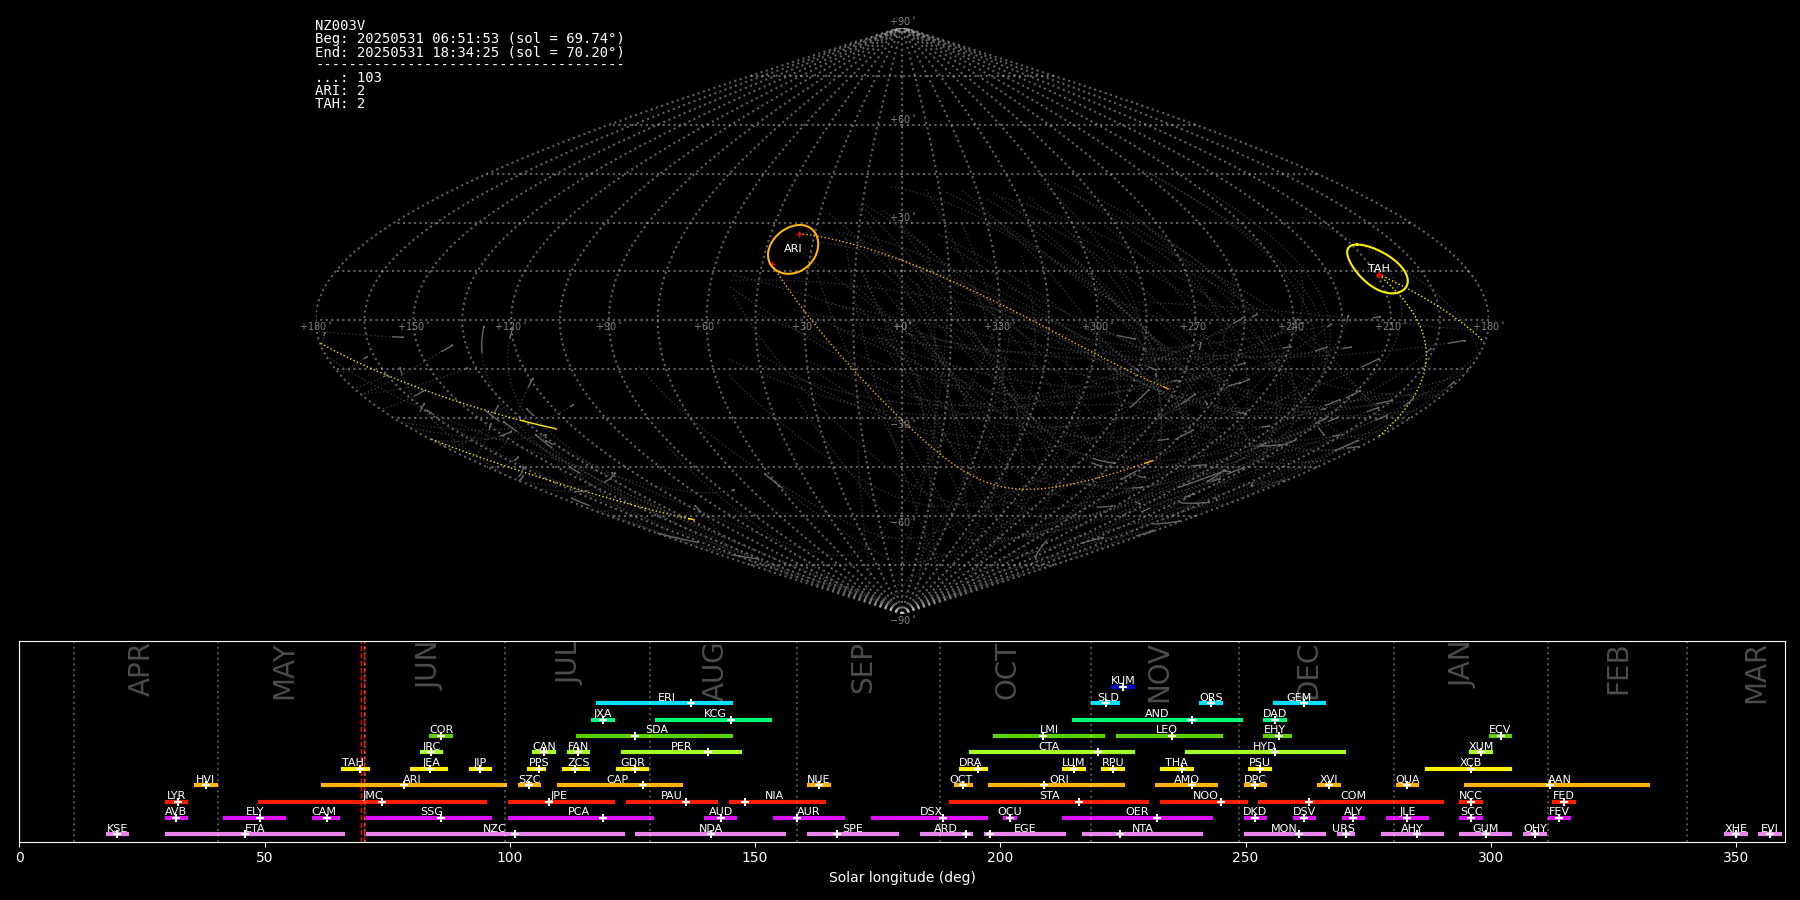Click the PER shower bar in the timeline
Image resolution: width=1800 pixels, height=900 pixels.
coord(681,752)
